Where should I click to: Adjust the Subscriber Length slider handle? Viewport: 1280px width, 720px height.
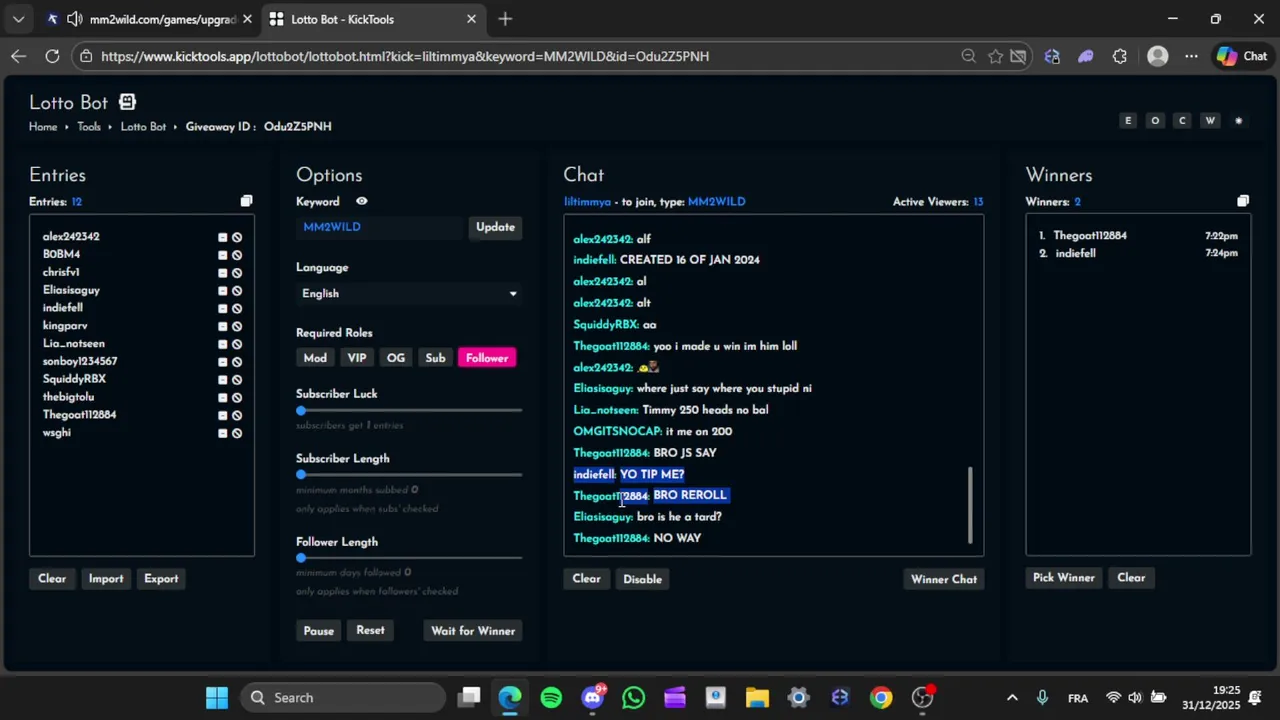301,474
